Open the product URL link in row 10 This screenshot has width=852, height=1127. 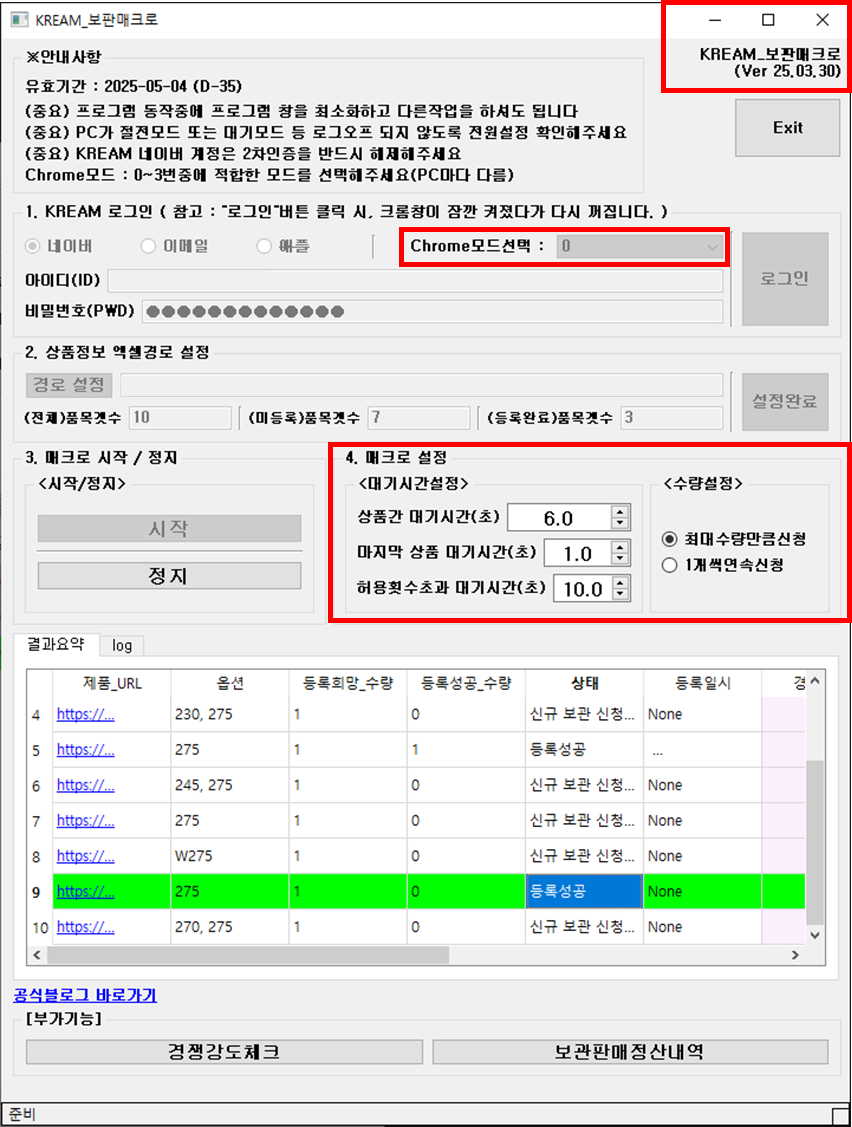pos(86,926)
